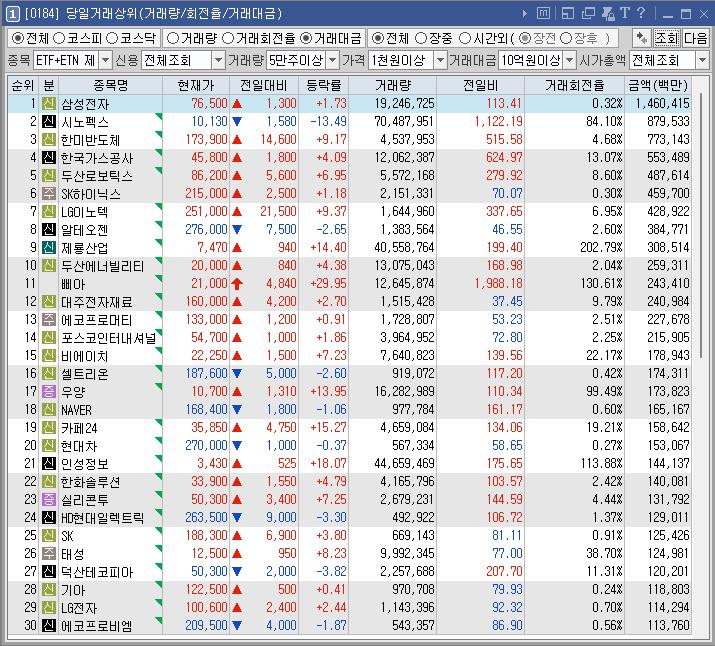Click the 조회 search button

tap(667, 38)
